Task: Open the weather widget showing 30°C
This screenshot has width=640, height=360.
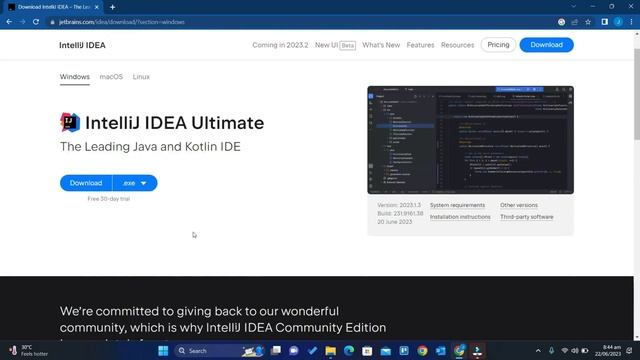Action: [29, 351]
